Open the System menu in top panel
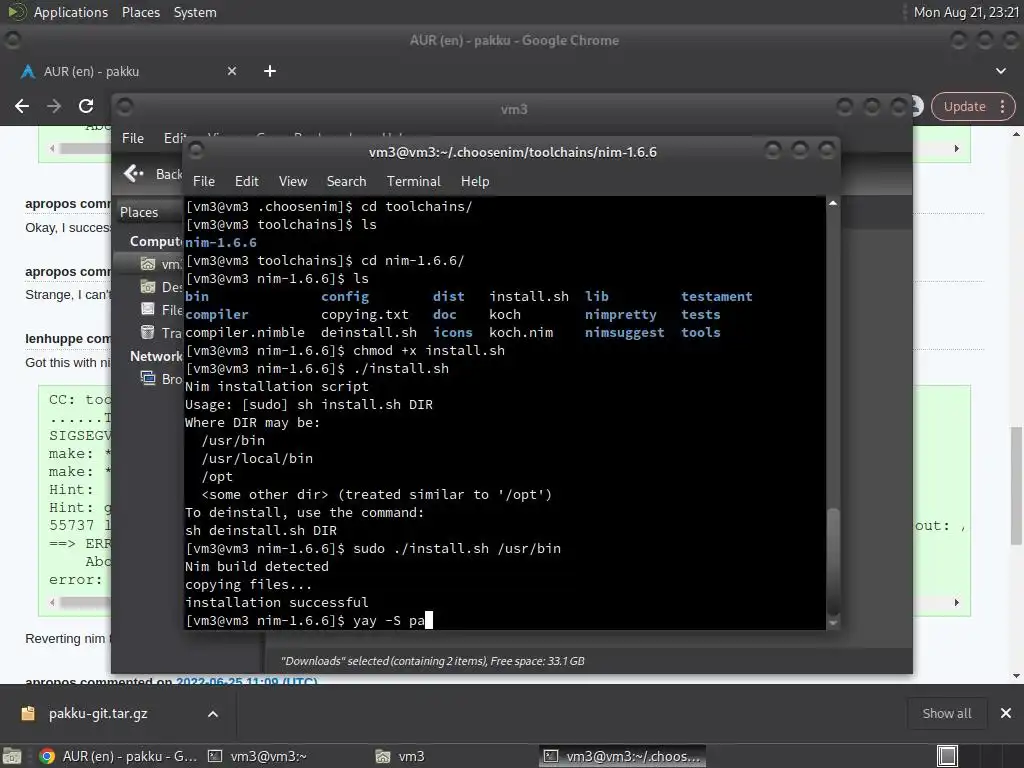The width and height of the screenshot is (1024, 768). click(x=195, y=12)
